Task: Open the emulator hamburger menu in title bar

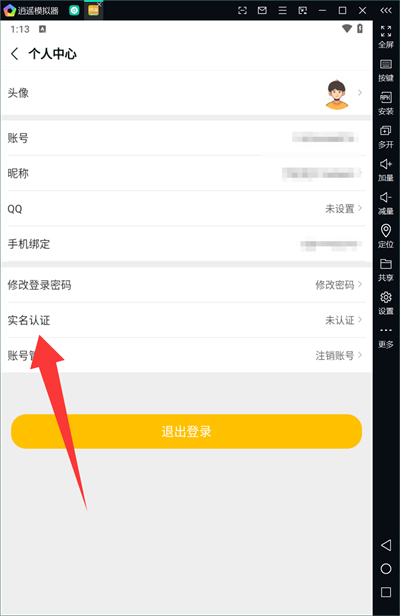Action: tap(282, 11)
